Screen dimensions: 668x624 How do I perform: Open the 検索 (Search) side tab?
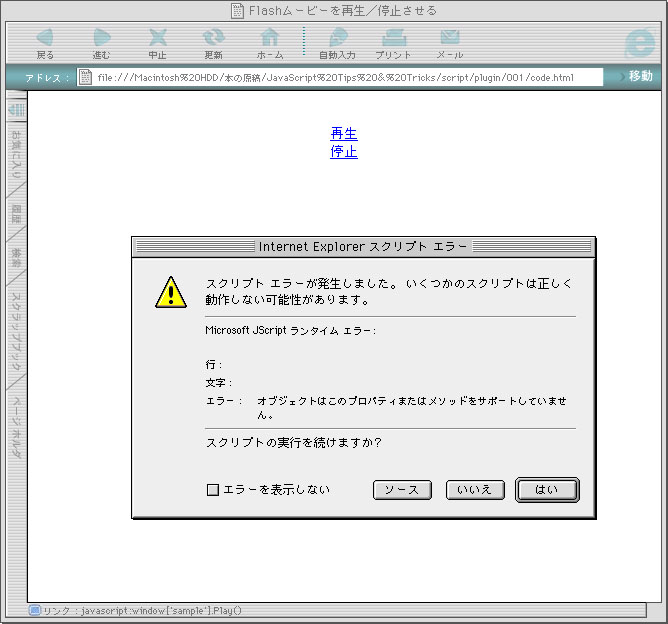click(x=16, y=258)
